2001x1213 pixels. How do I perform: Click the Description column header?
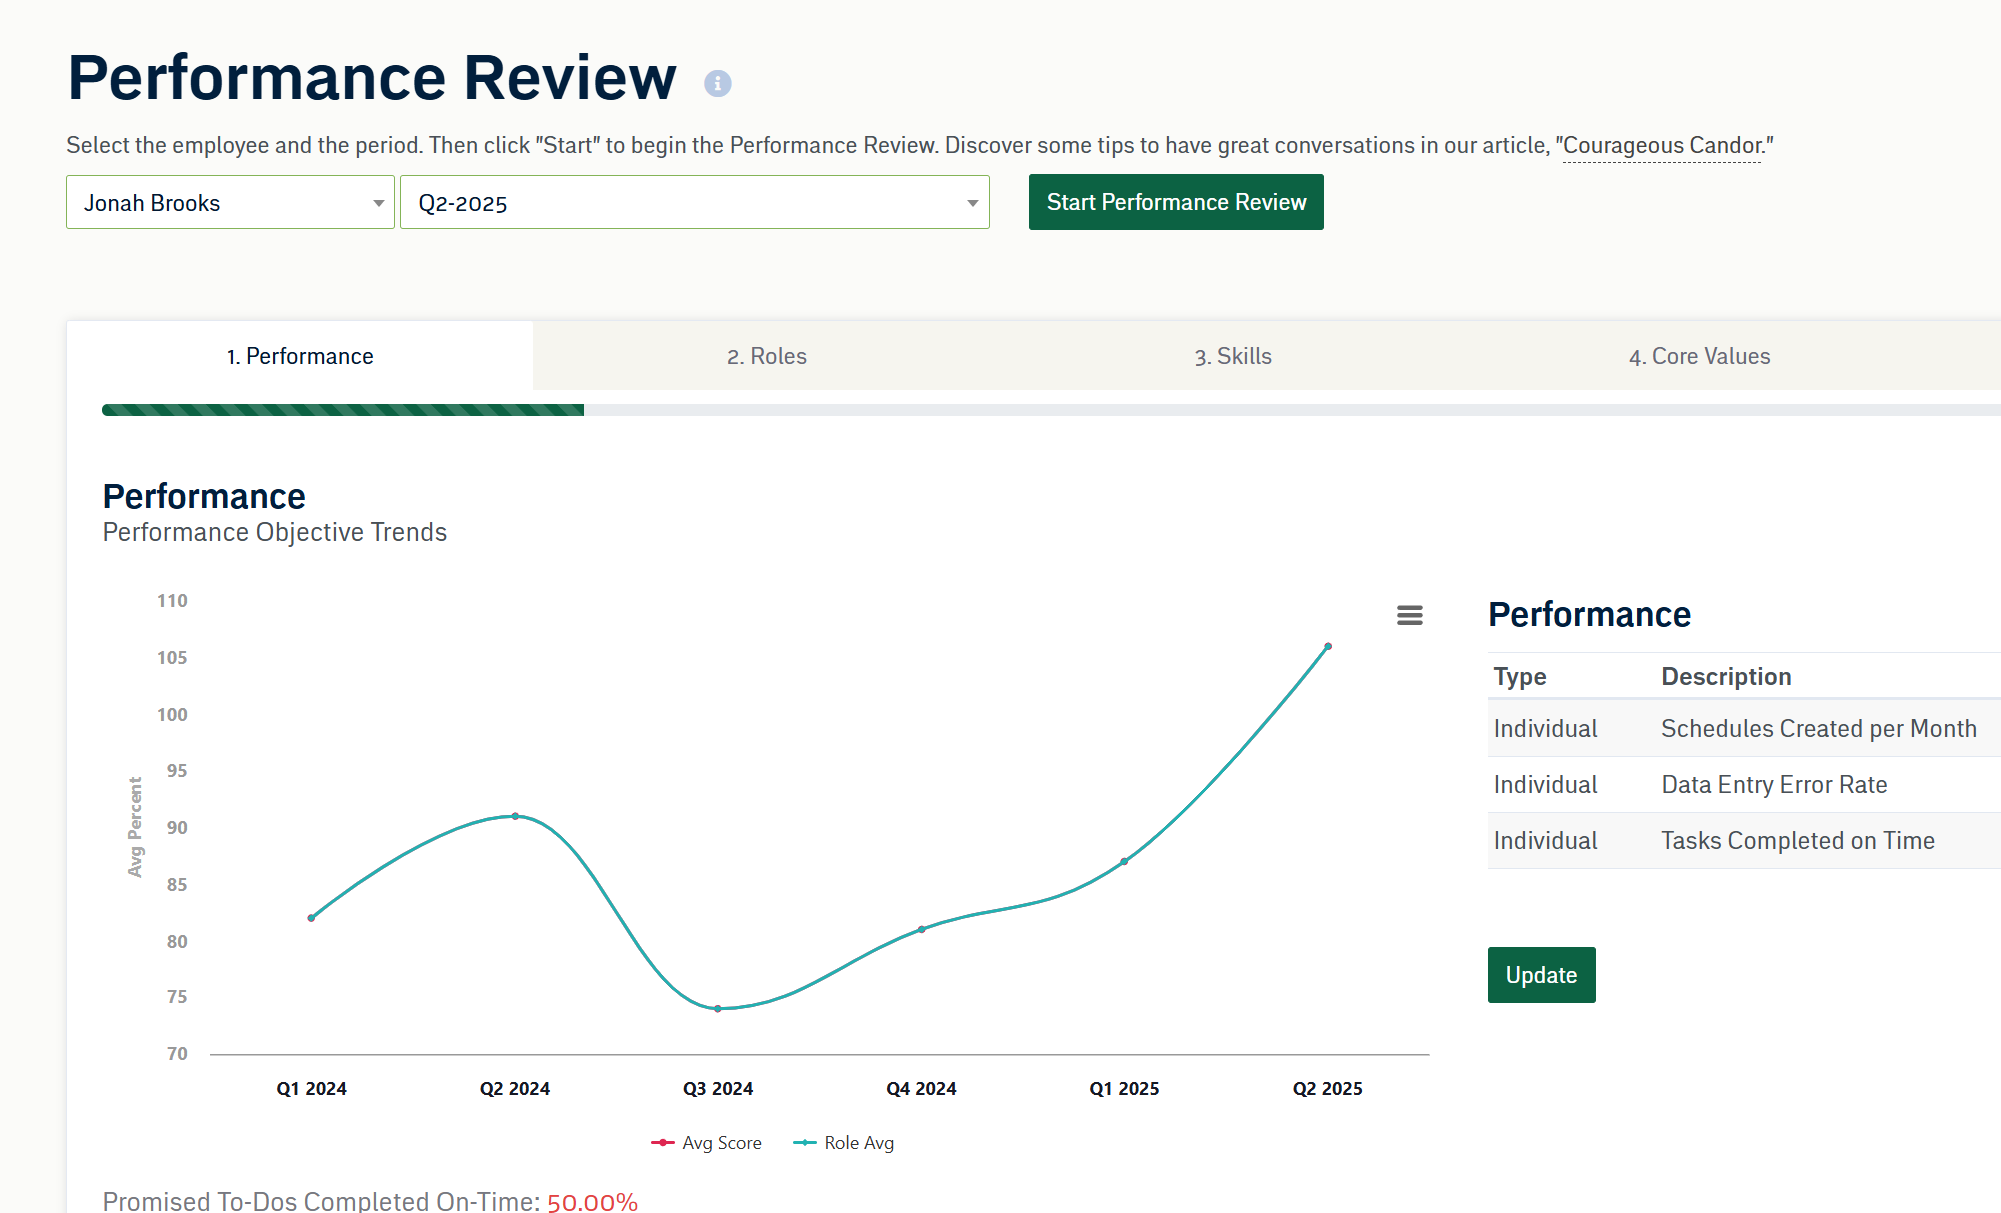click(1726, 677)
